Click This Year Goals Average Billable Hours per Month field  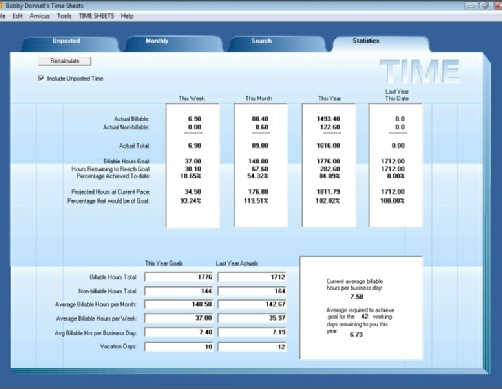[179, 304]
